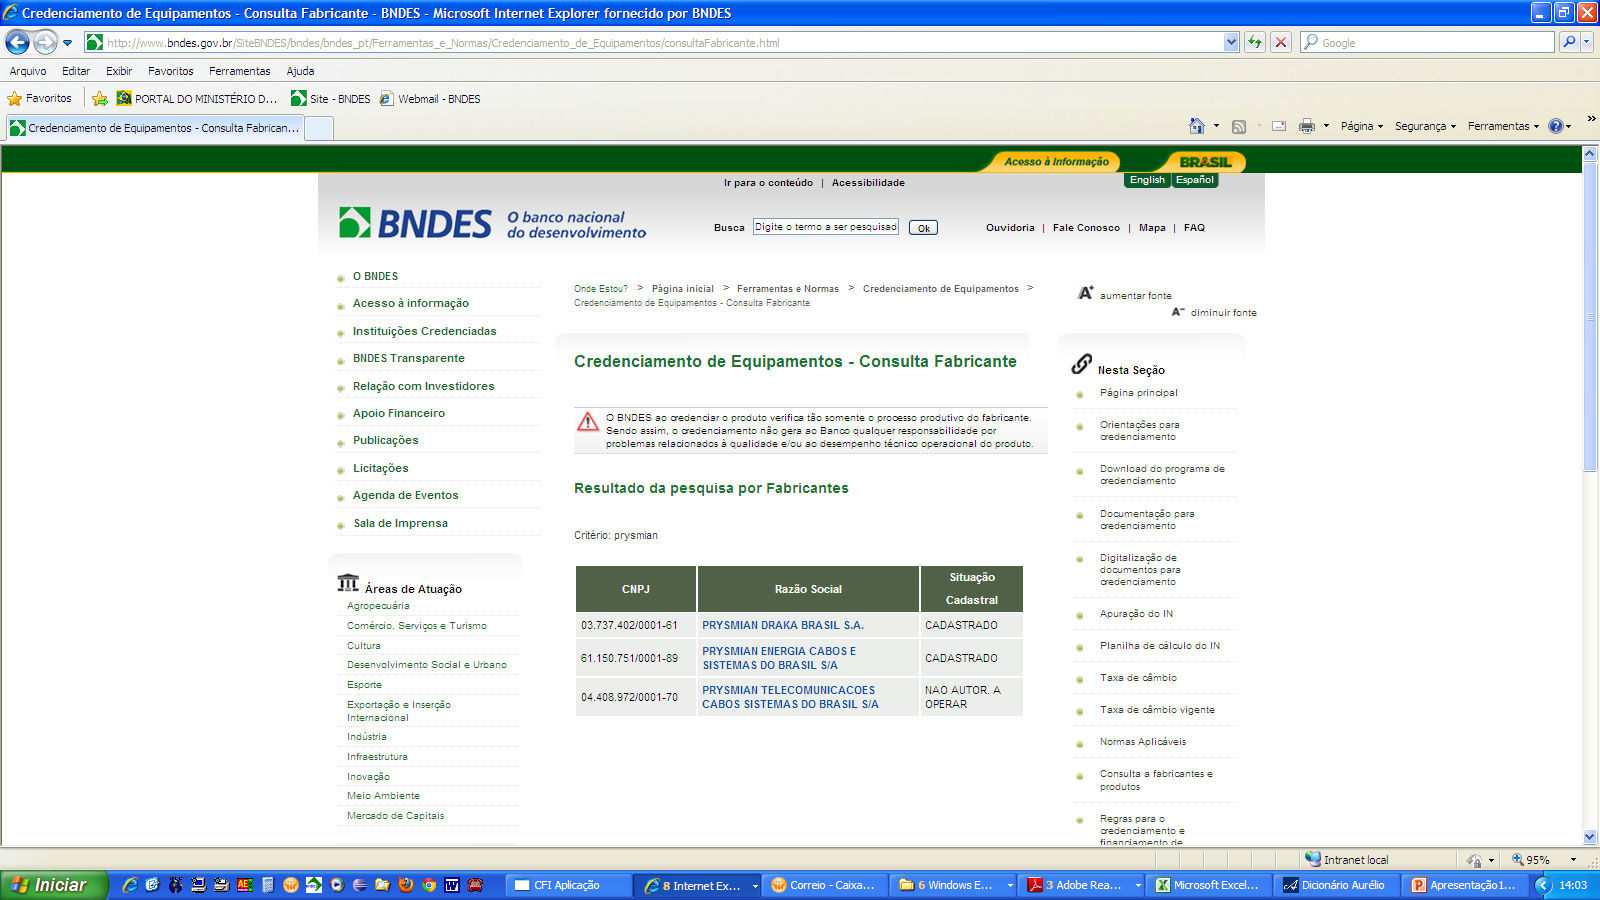Expand the Home button dropdown arrow

[1216, 126]
